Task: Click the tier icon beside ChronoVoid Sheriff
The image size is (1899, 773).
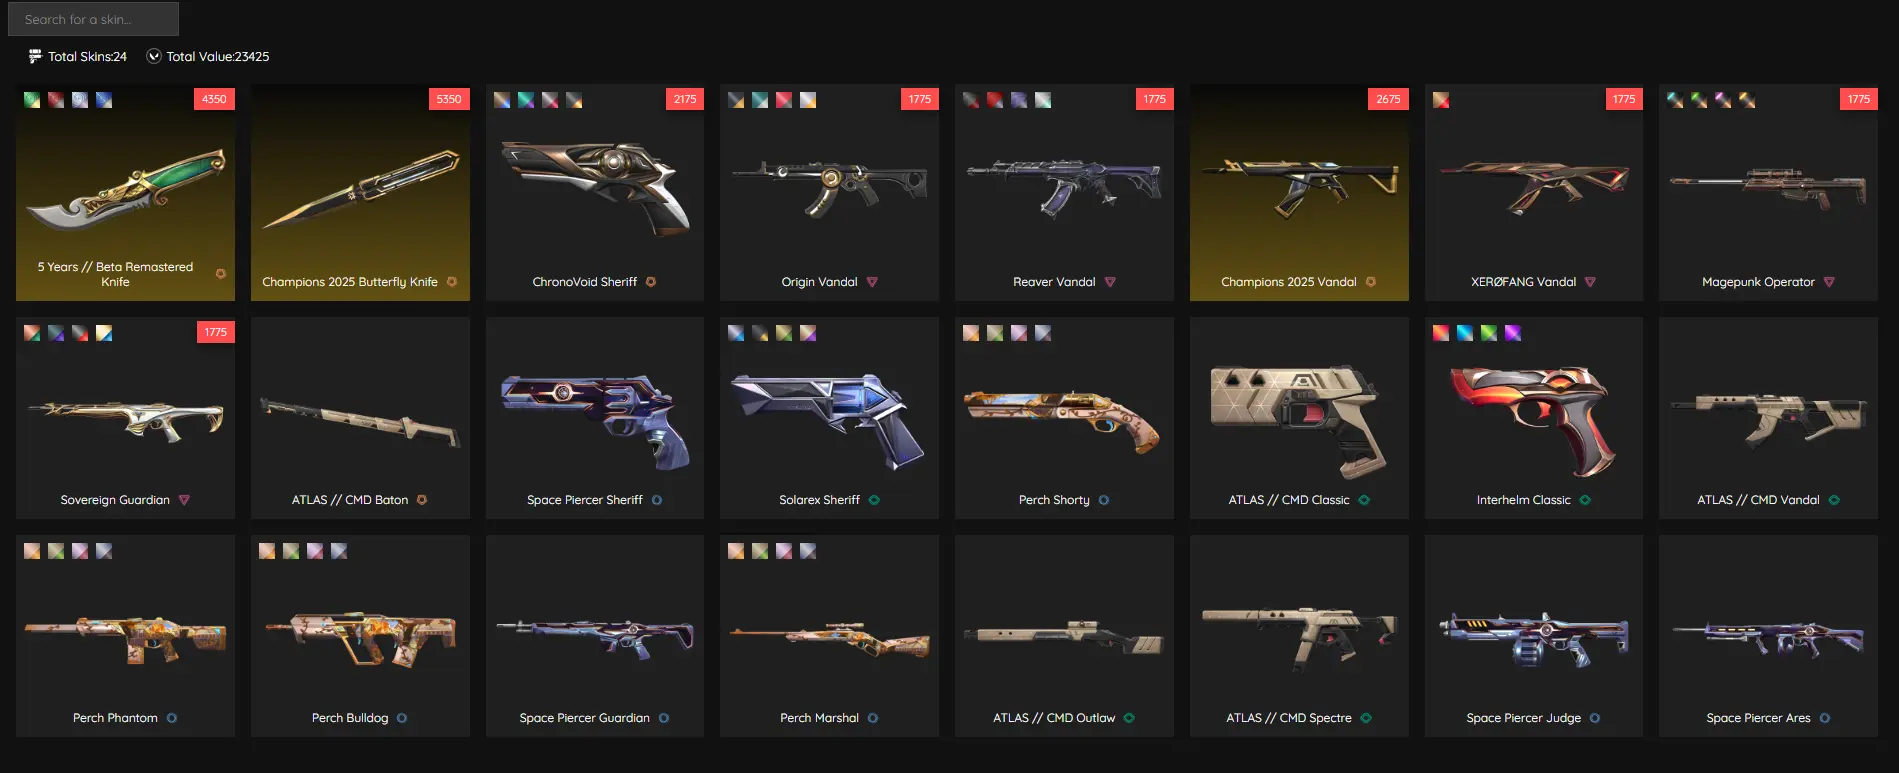Action: click(651, 282)
